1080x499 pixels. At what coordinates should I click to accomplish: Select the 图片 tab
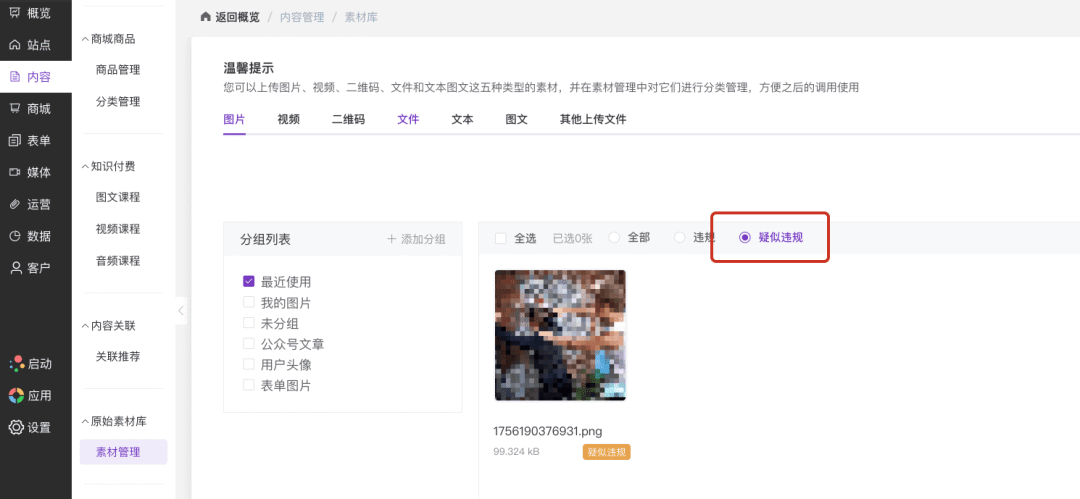(234, 119)
